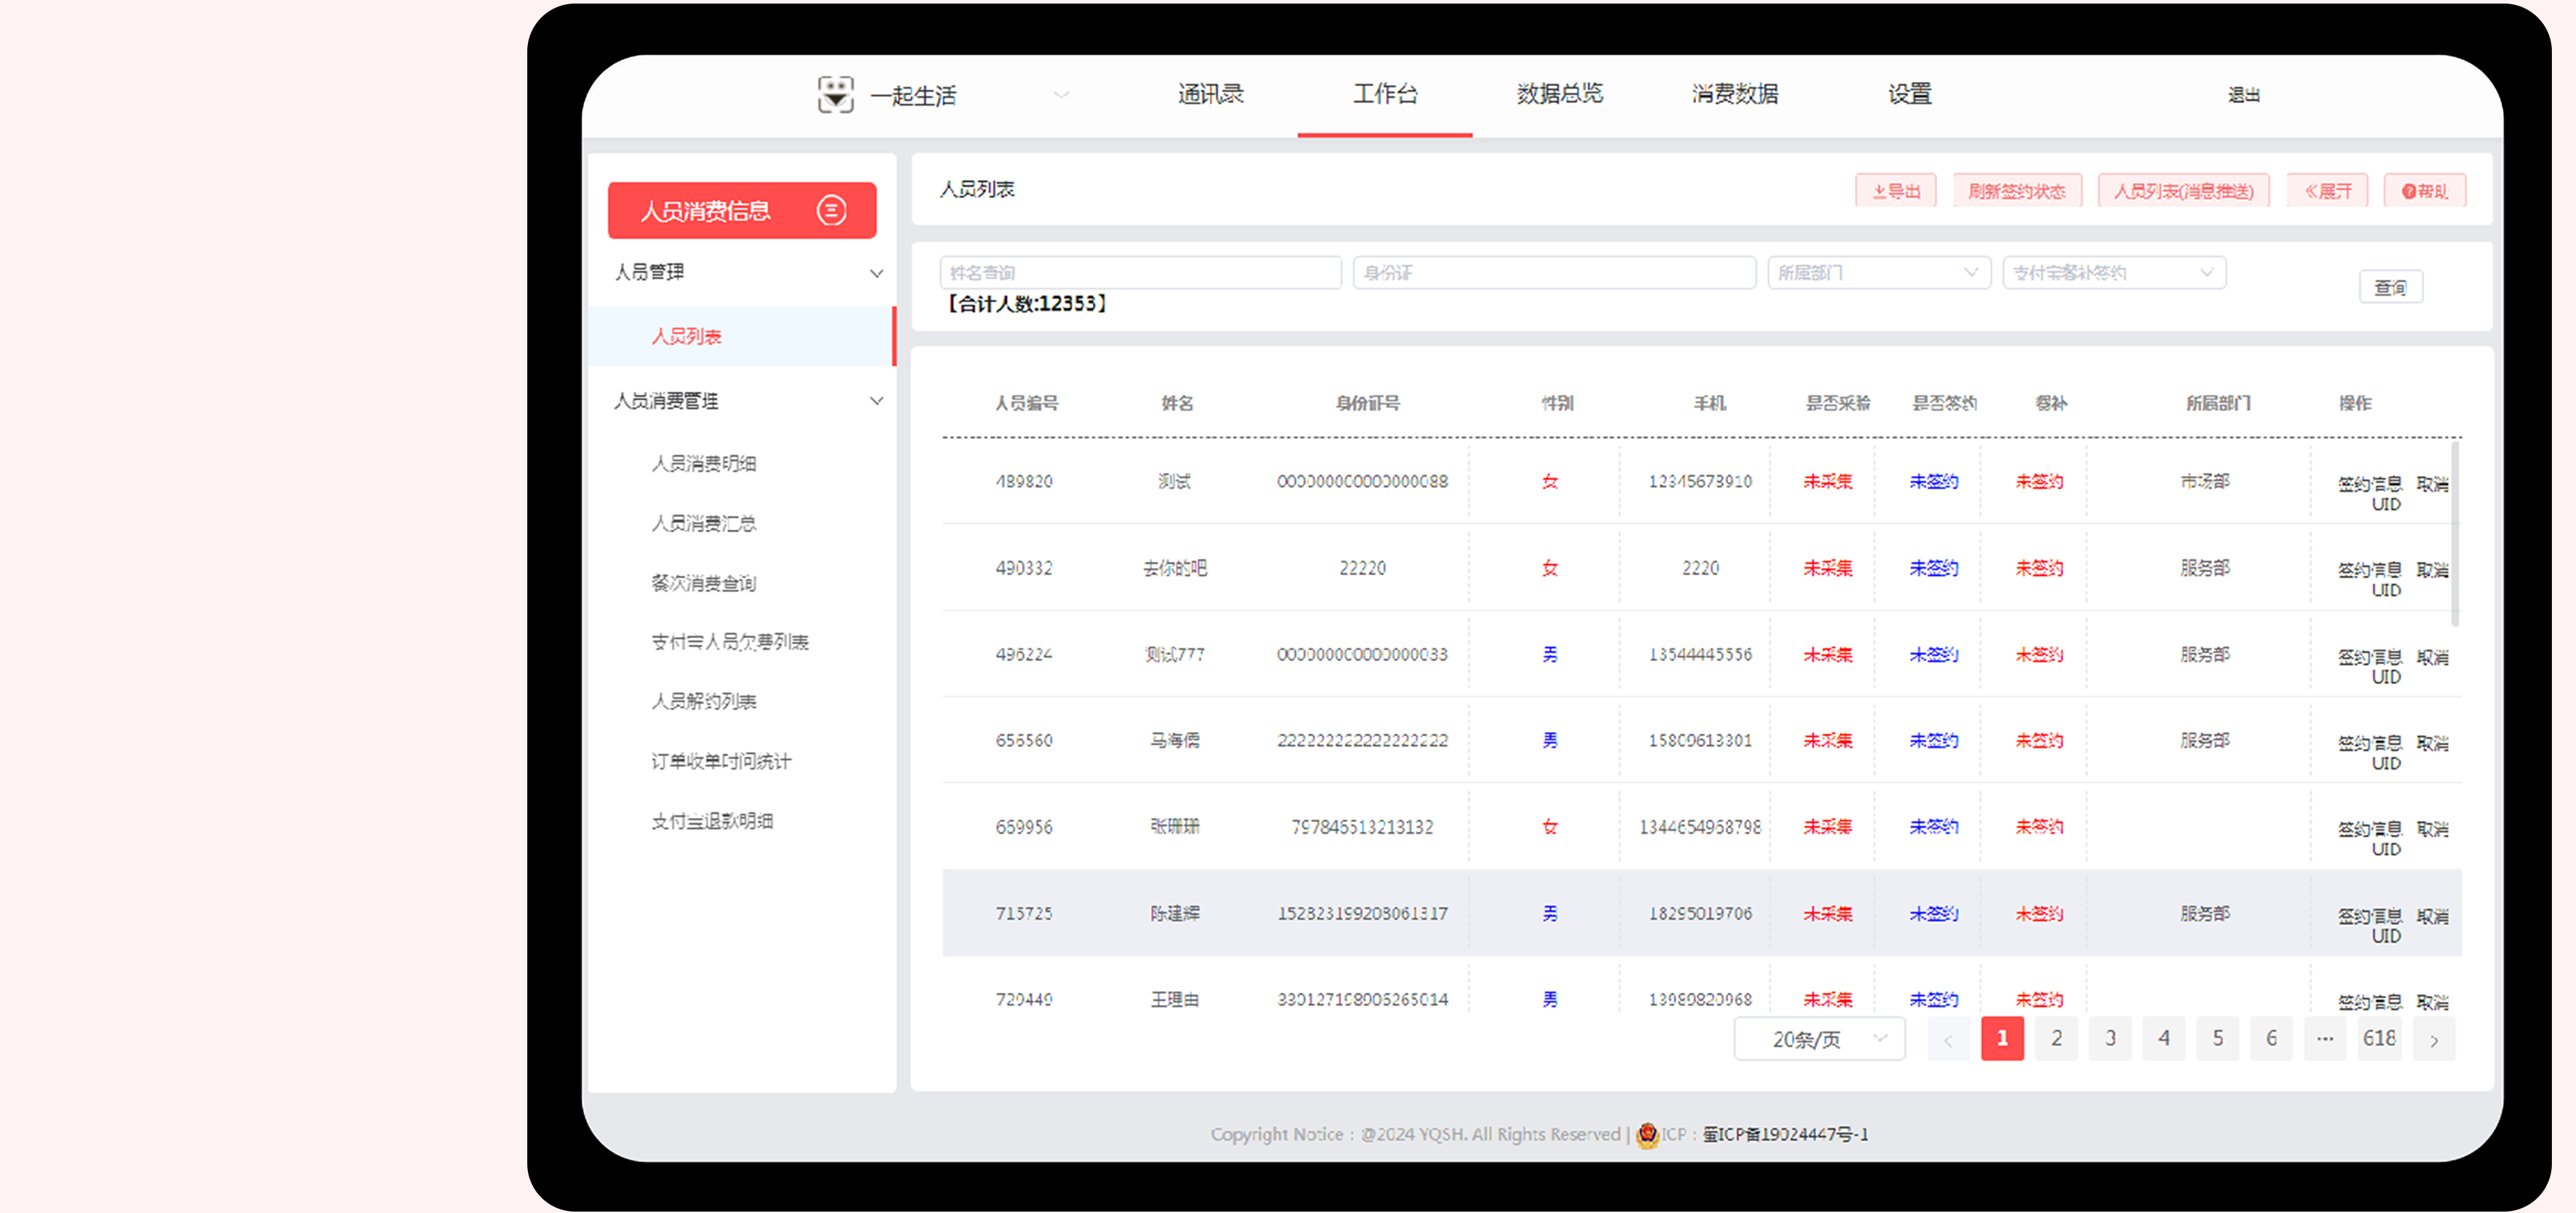Open 订单收单时间统计 in the sidebar
The width and height of the screenshot is (2576, 1213).
pos(721,761)
